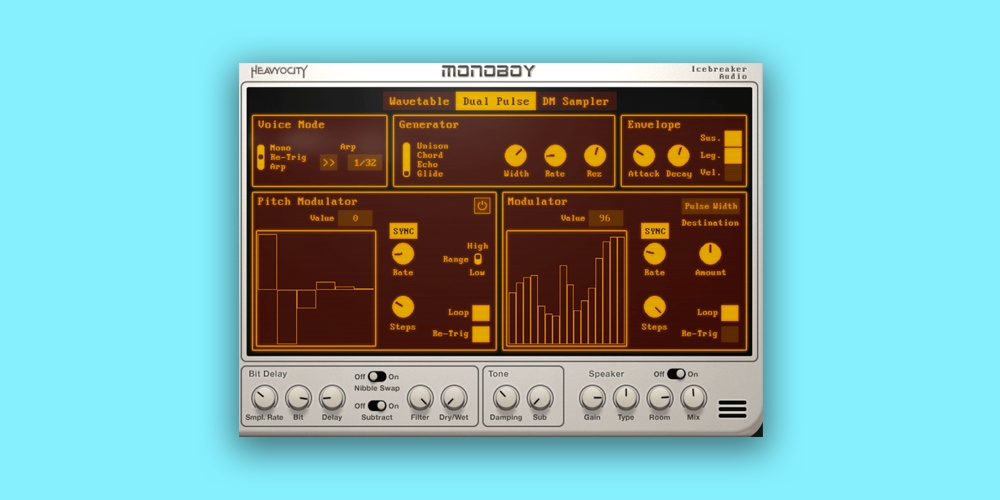Image resolution: width=1000 pixels, height=500 pixels.
Task: Switch to the Wavetable tab
Action: point(419,101)
